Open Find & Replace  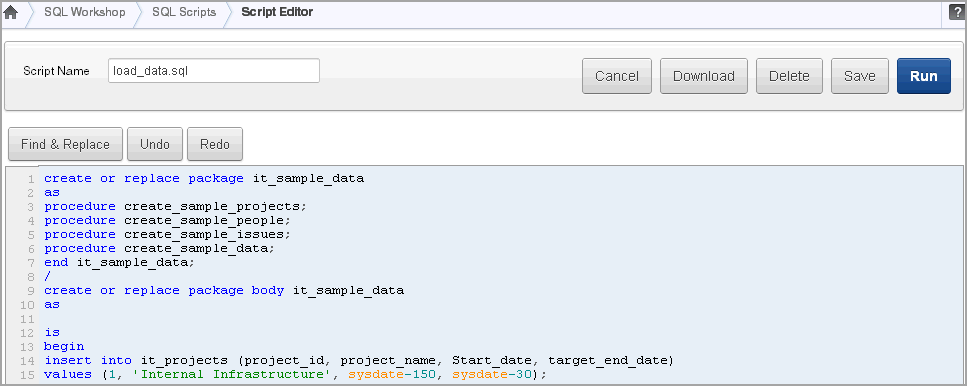[x=65, y=144]
